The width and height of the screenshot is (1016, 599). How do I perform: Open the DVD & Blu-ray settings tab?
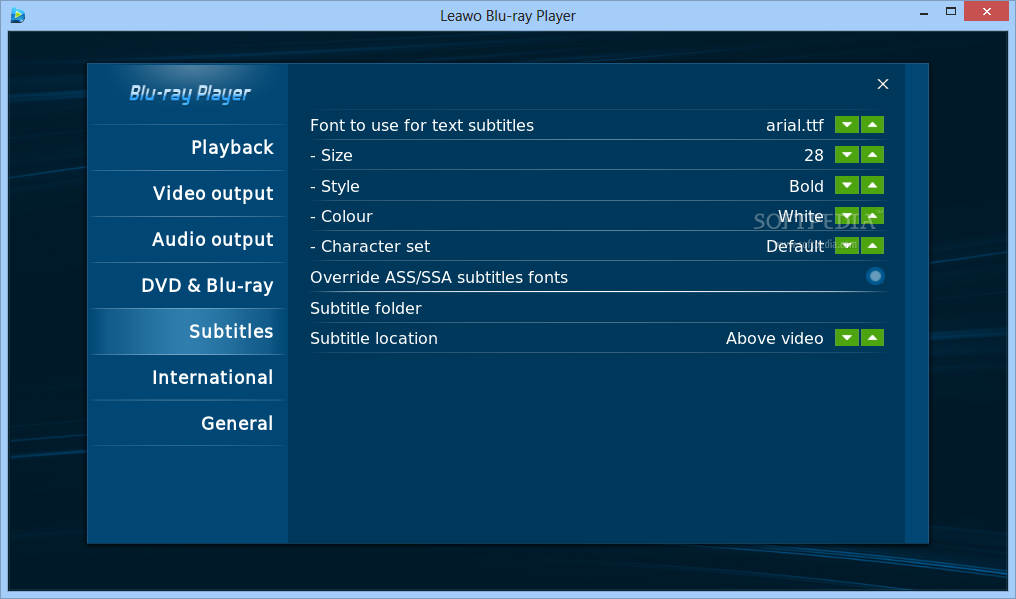[188, 285]
